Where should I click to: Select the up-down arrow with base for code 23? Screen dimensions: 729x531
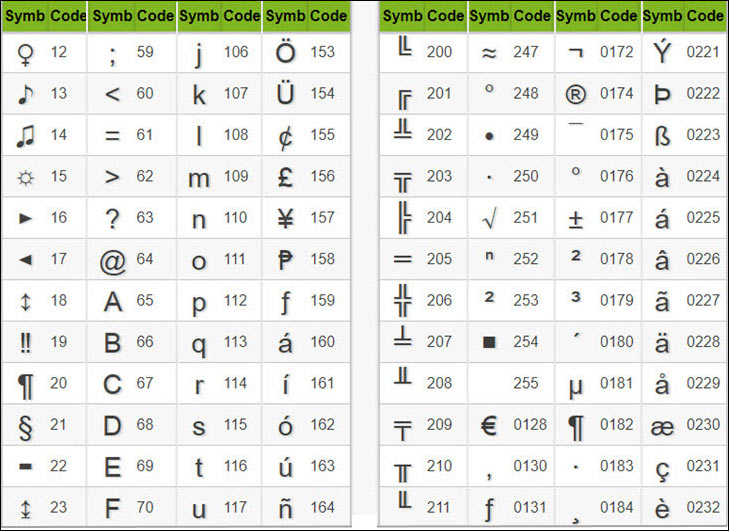coord(25,508)
